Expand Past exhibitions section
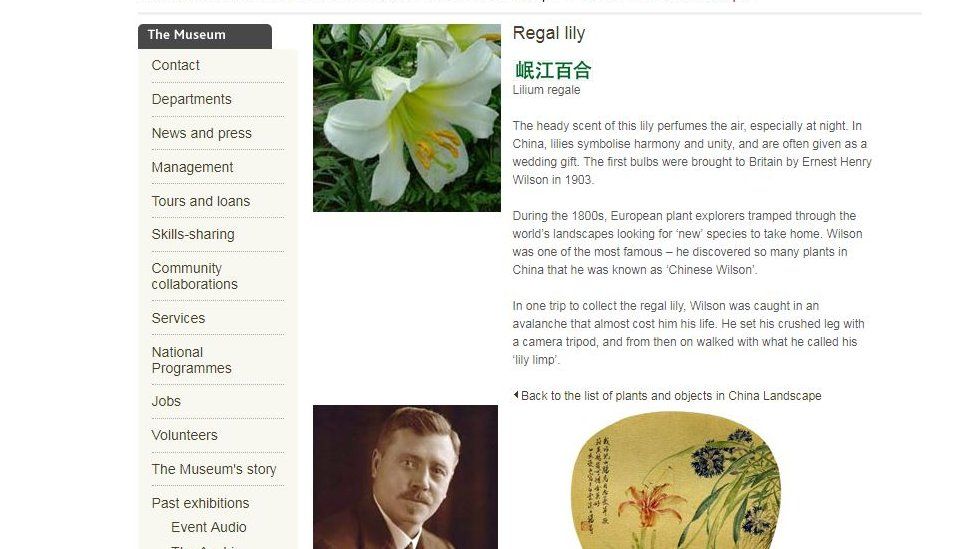Viewport: 976px width, 549px height. [200, 503]
